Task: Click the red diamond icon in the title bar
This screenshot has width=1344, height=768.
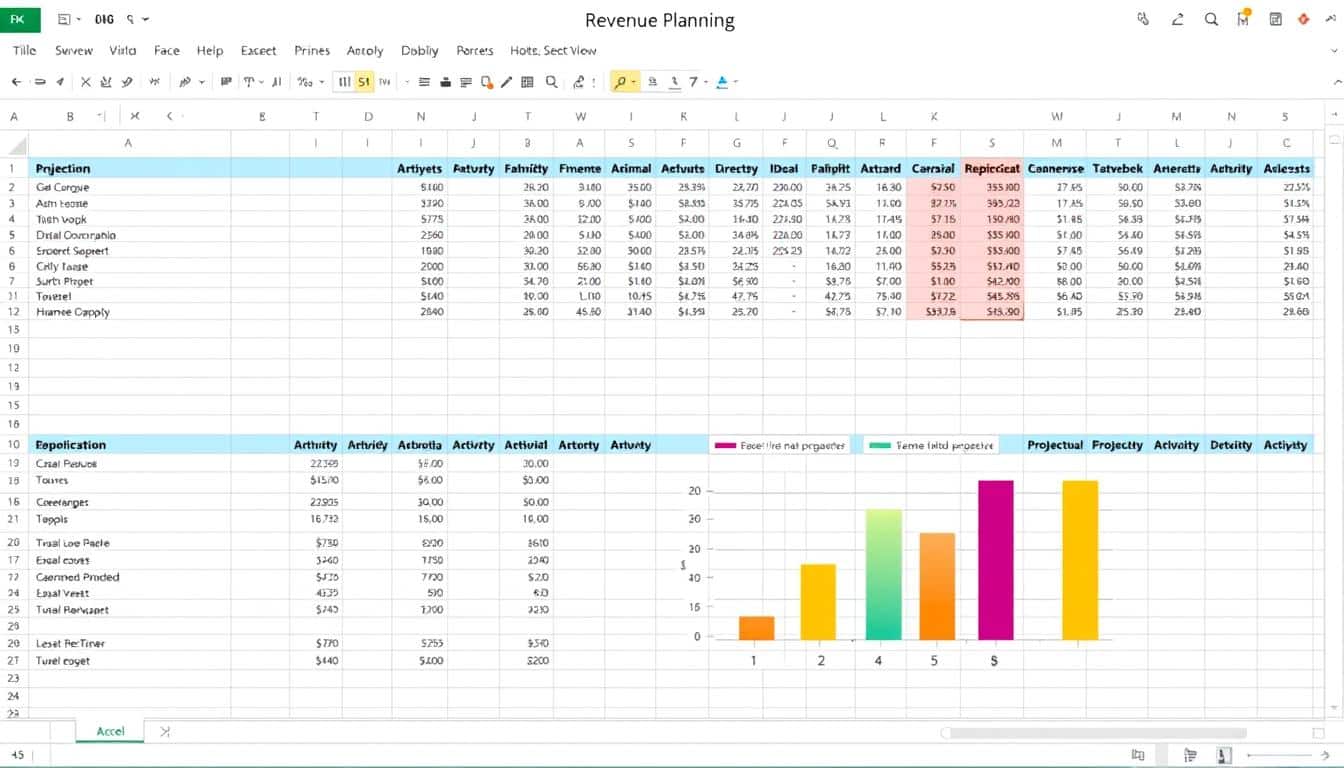Action: (x=1303, y=19)
